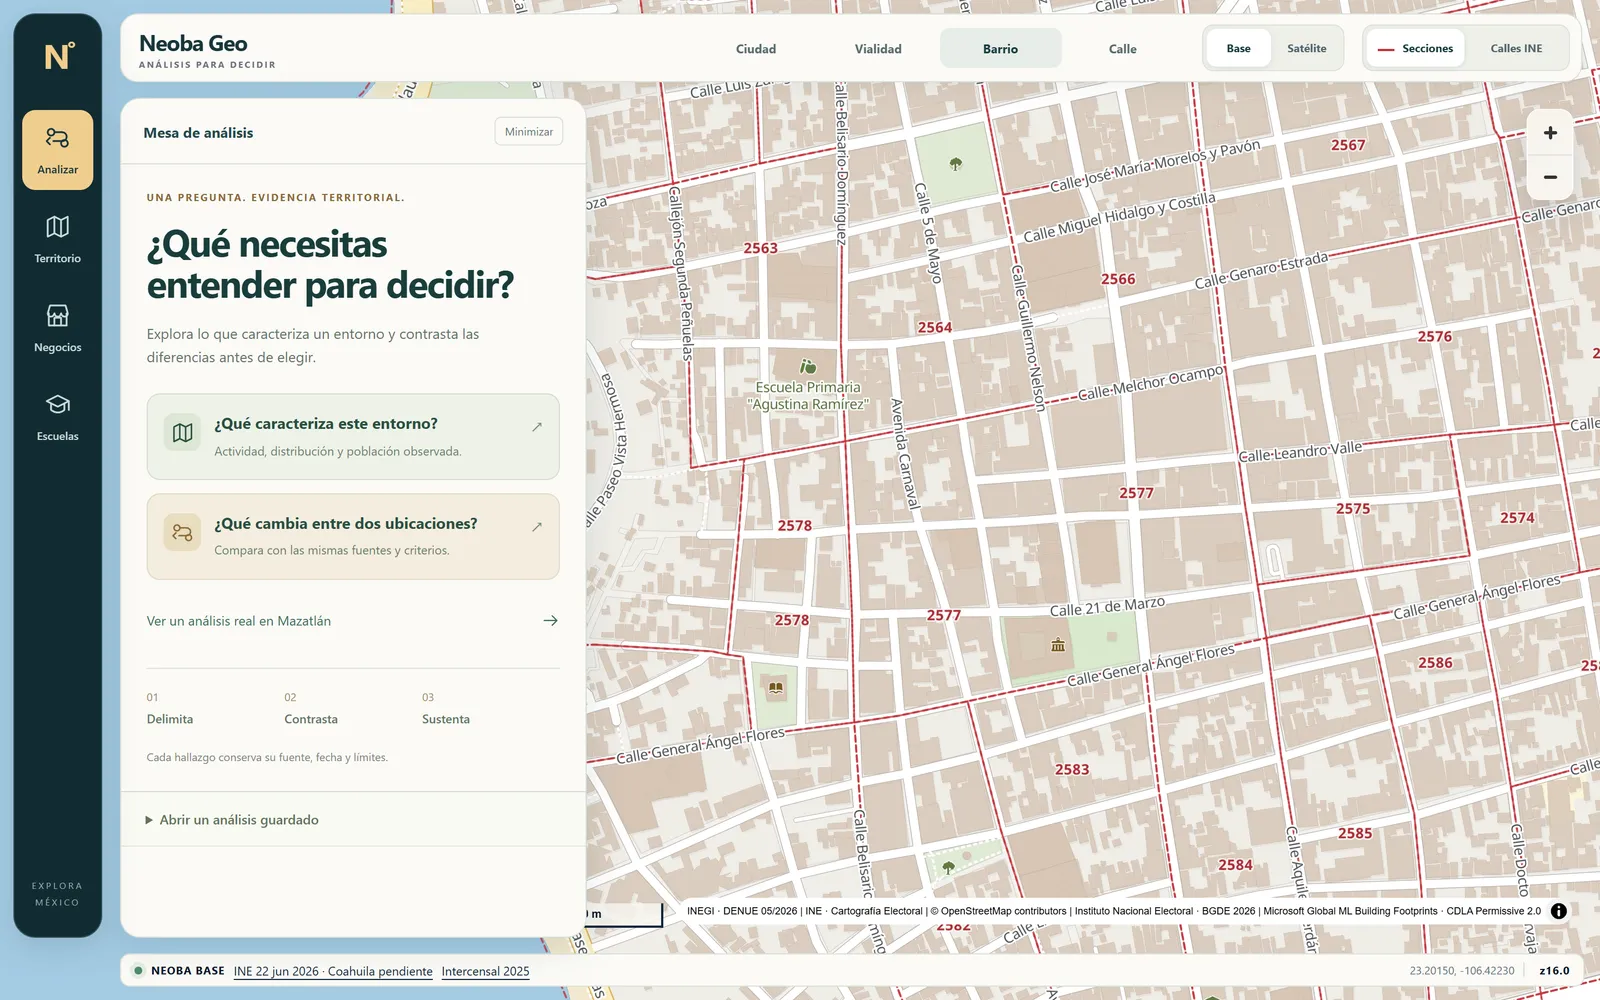Viewport: 1600px width, 1000px height.
Task: Zoom out on the map
Action: tap(1550, 177)
